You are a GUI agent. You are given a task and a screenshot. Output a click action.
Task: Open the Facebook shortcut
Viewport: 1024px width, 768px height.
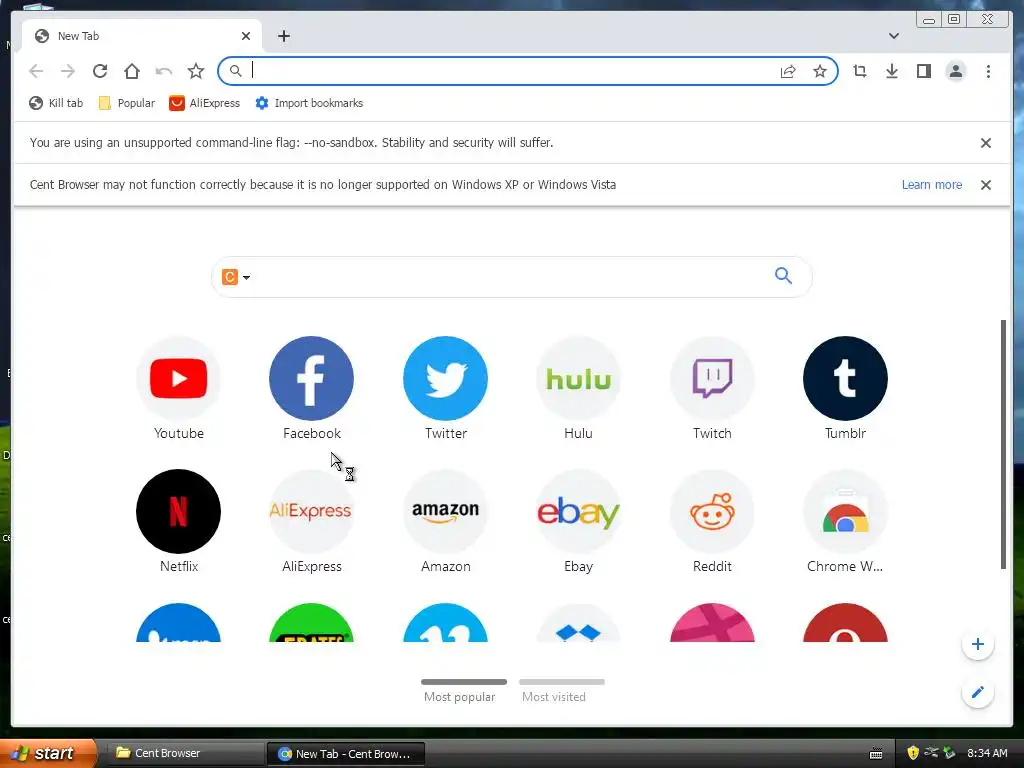312,389
